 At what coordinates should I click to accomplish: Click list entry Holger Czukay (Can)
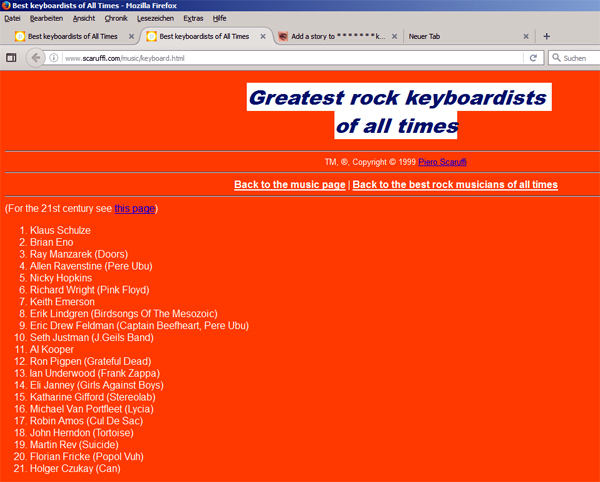(x=75, y=468)
